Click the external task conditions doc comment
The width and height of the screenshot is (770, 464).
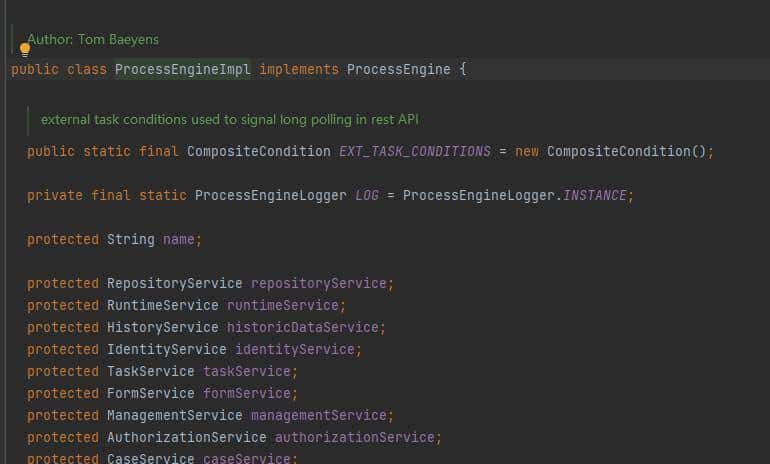229,119
